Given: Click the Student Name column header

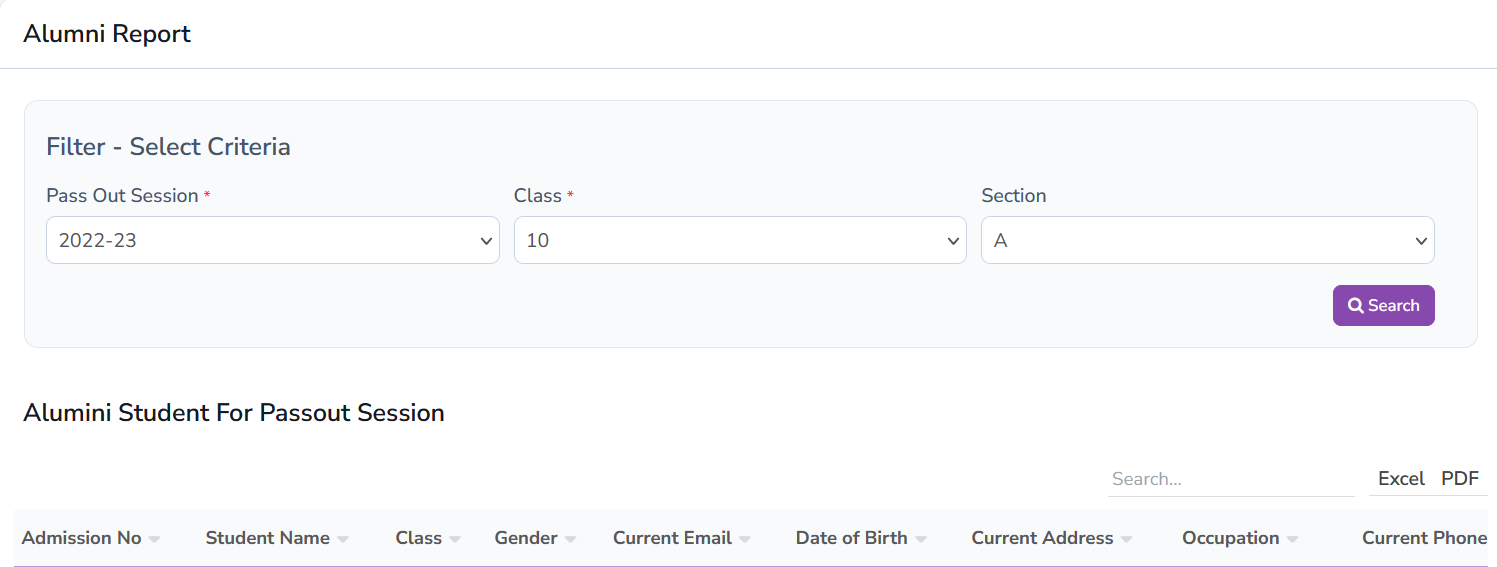Looking at the screenshot, I should 267,538.
